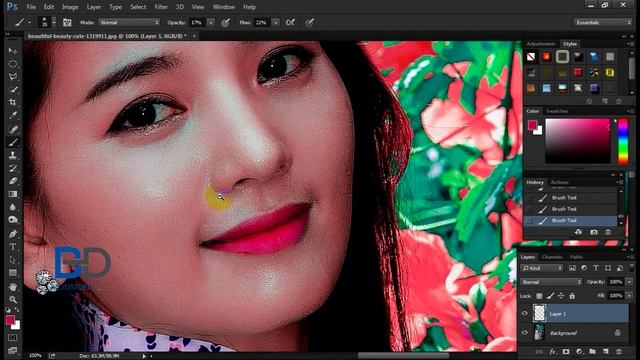
Task: Select the Lasso tool
Action: [x=13, y=77]
